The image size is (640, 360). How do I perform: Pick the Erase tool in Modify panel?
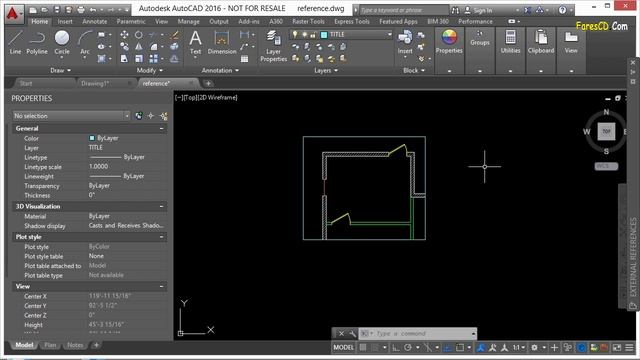[174, 35]
